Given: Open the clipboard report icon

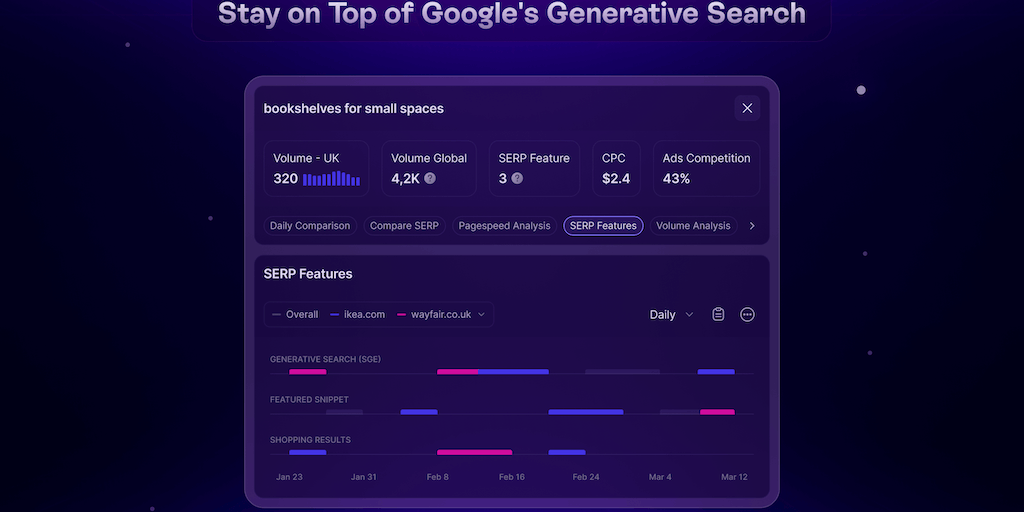Looking at the screenshot, I should tap(718, 314).
